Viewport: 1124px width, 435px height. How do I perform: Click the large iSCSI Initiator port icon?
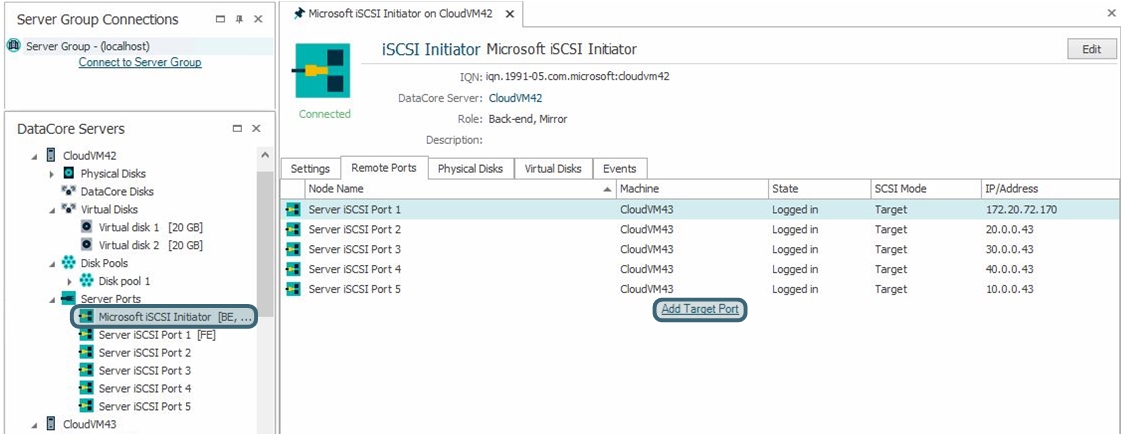pos(324,71)
